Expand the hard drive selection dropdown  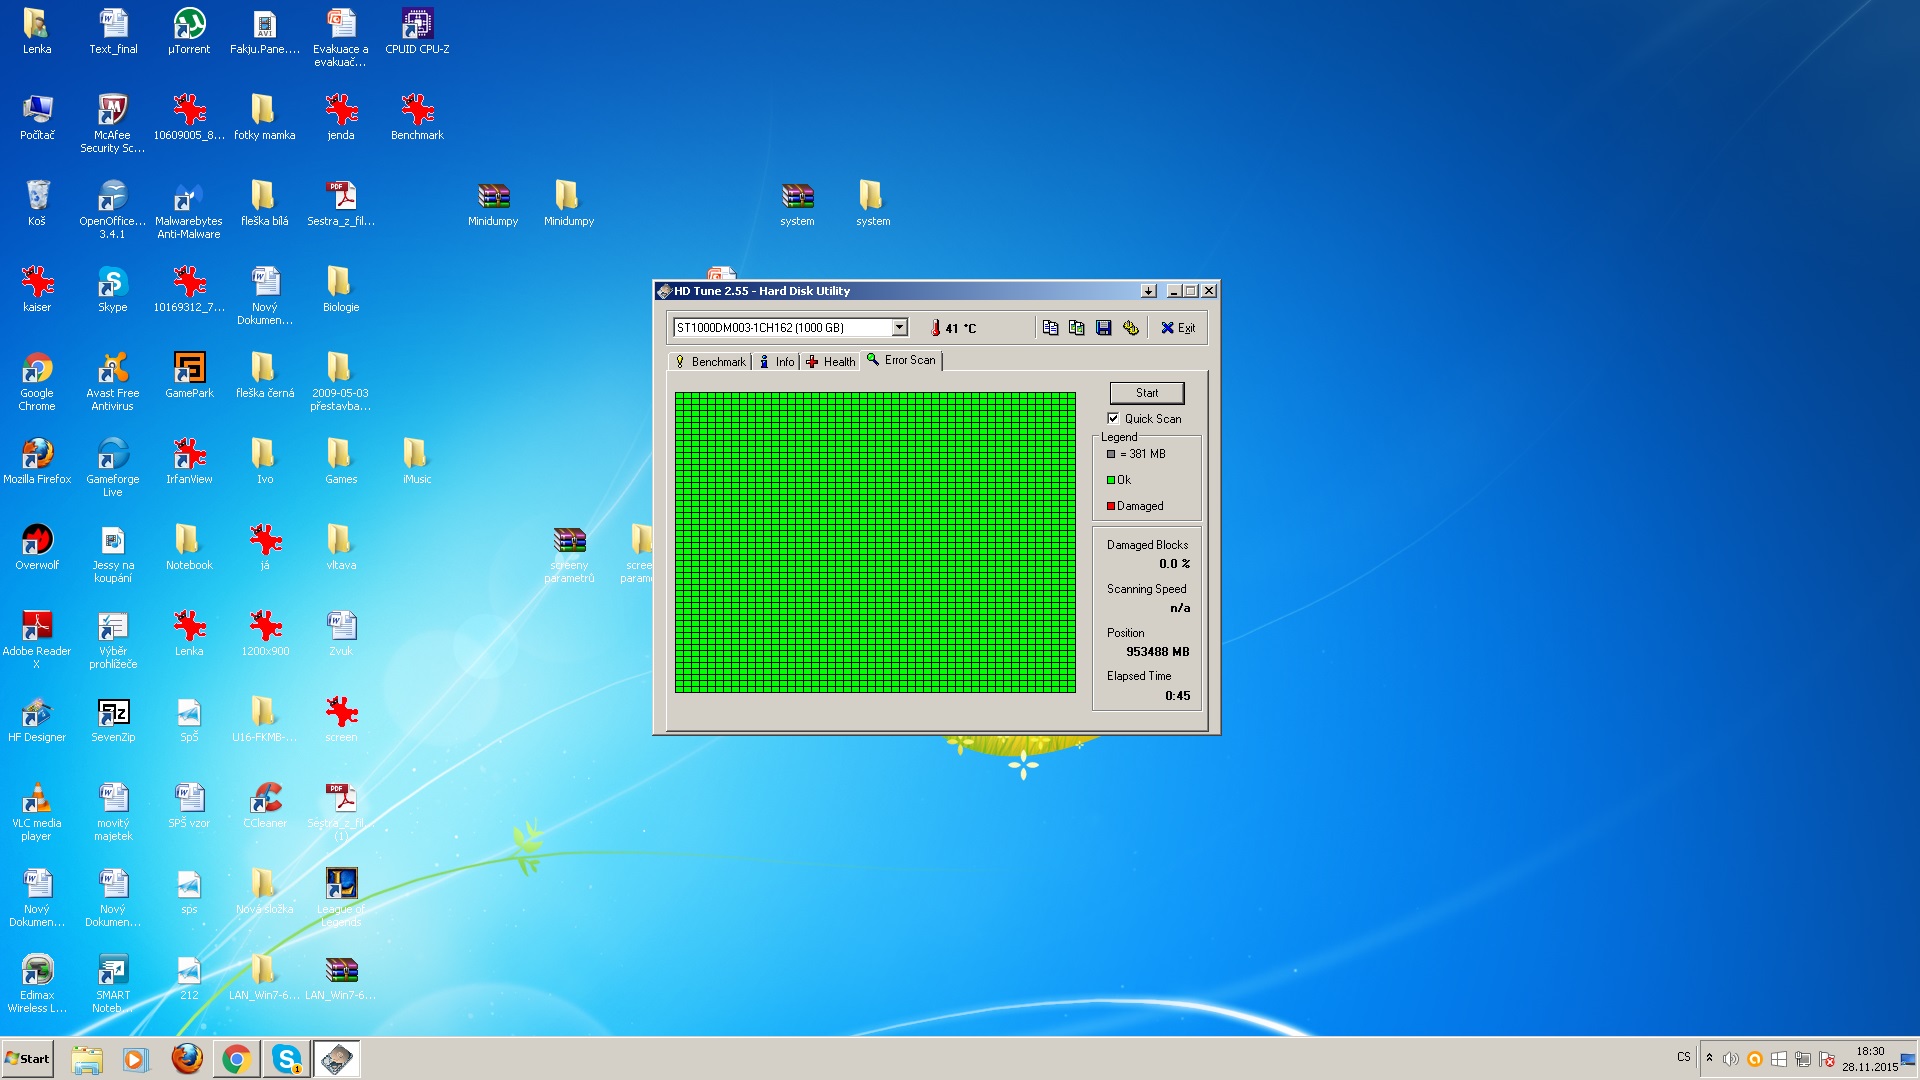tap(899, 327)
